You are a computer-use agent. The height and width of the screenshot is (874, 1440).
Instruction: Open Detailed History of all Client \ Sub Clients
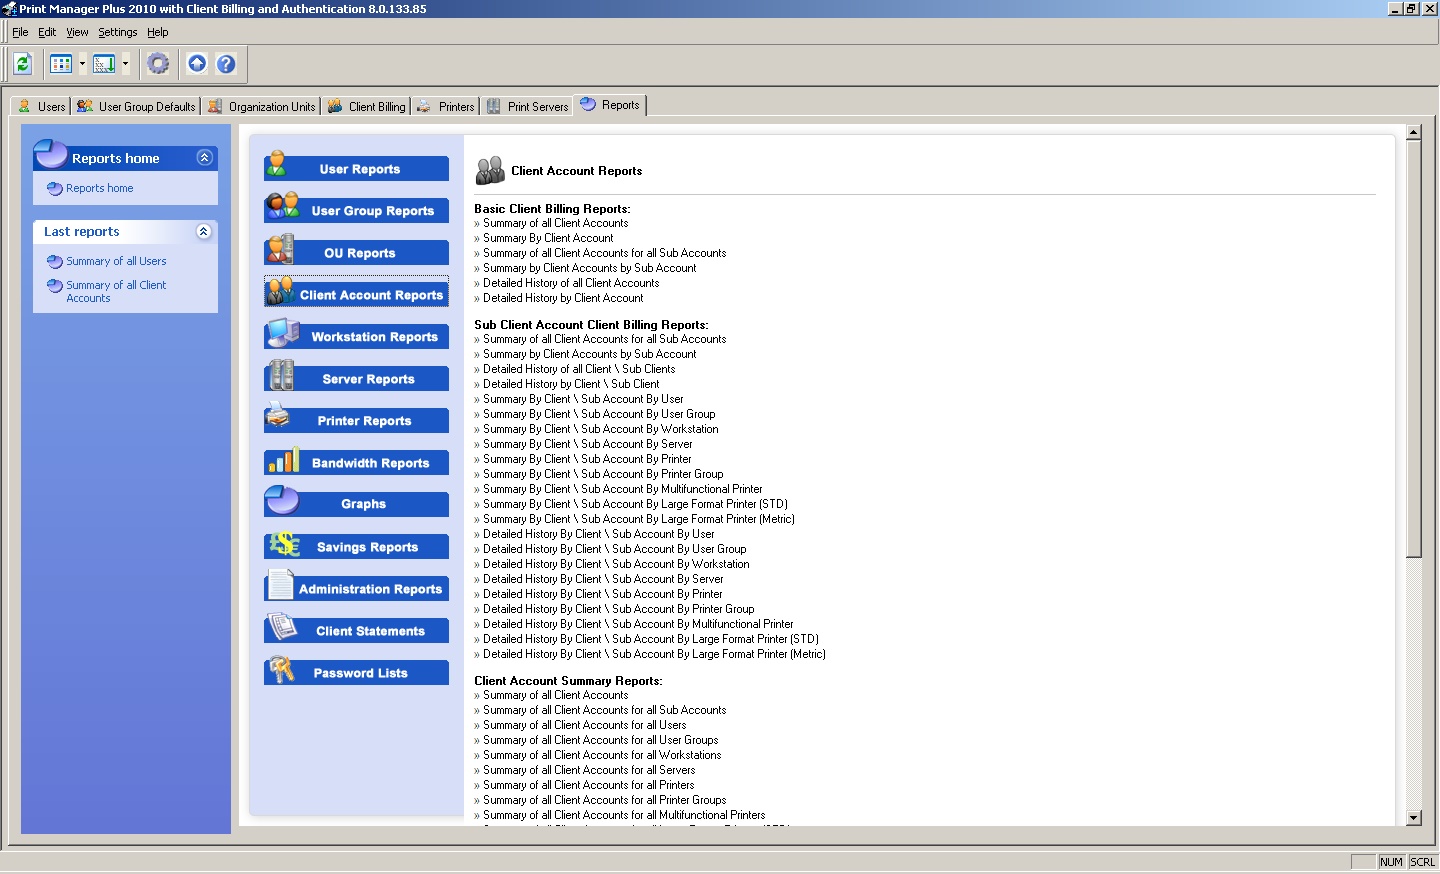pyautogui.click(x=579, y=369)
